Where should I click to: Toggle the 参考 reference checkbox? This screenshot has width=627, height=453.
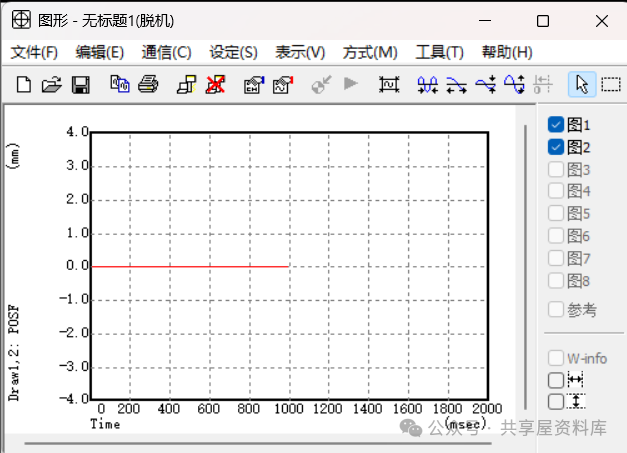point(556,309)
